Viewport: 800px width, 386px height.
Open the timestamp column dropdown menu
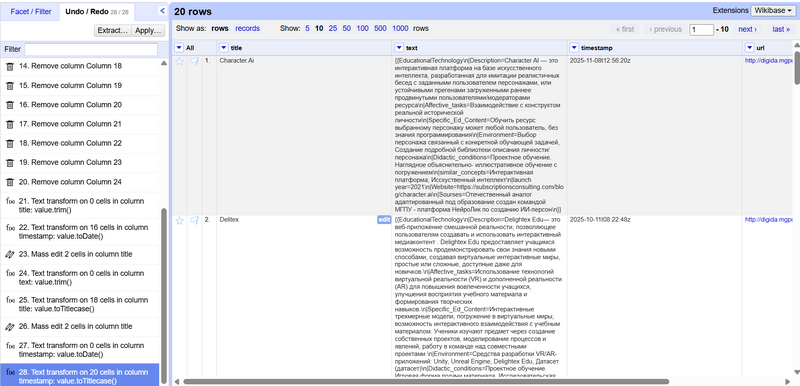pyautogui.click(x=574, y=48)
